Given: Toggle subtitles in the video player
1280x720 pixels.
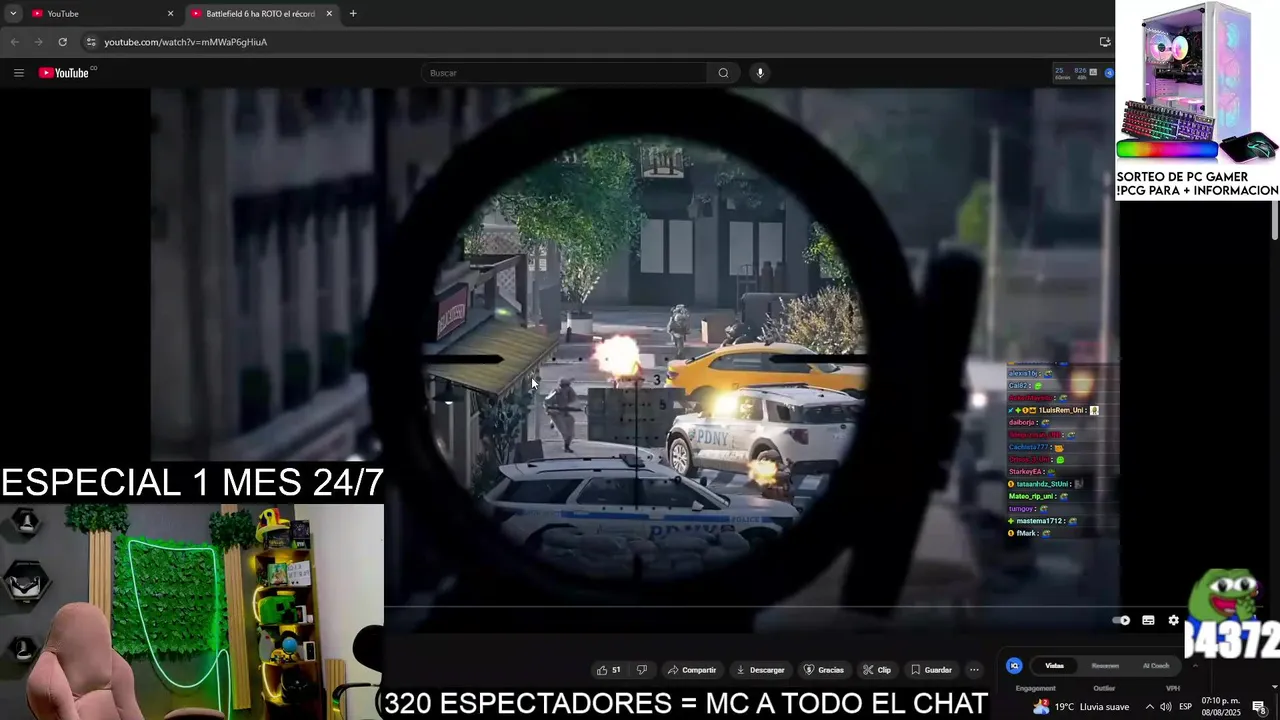Looking at the screenshot, I should tap(1148, 620).
